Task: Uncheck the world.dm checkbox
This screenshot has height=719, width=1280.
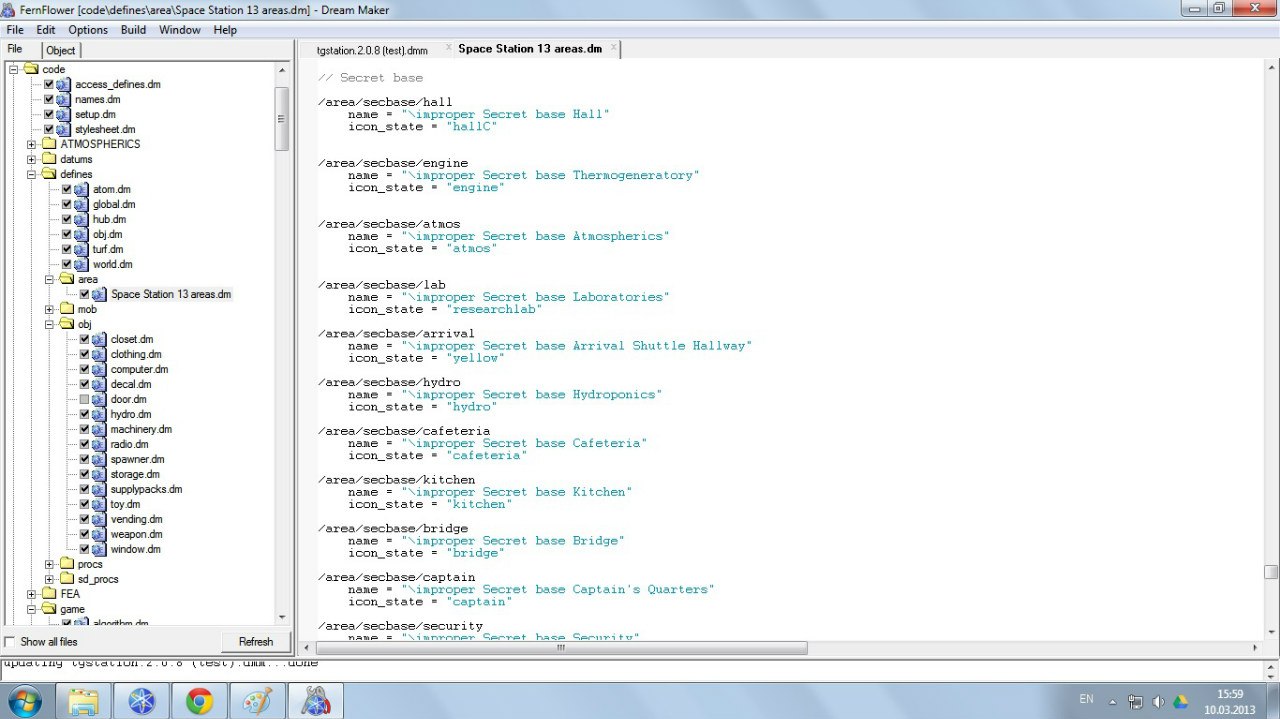Action: coord(67,264)
